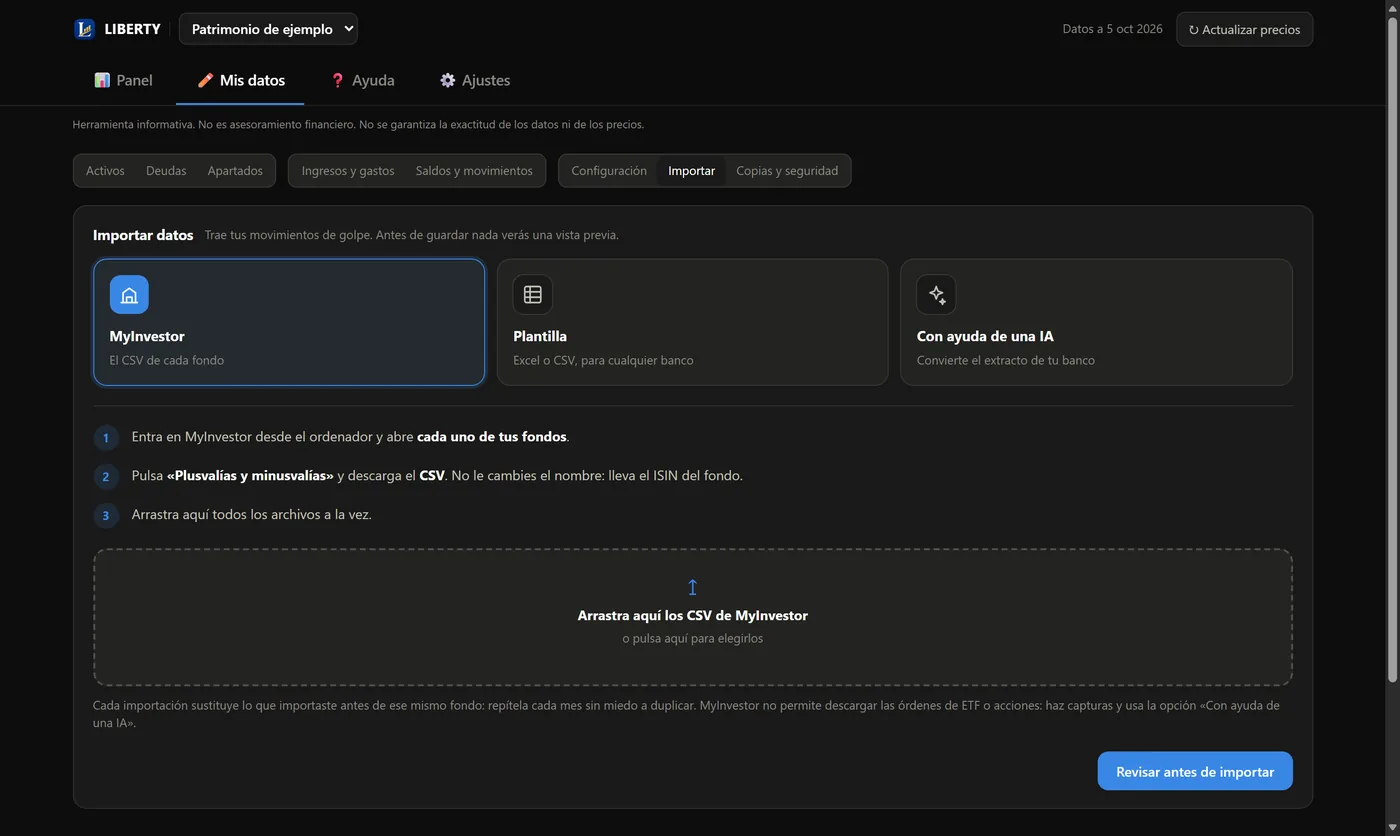Click the 'Importar datos' heading

coord(143,235)
